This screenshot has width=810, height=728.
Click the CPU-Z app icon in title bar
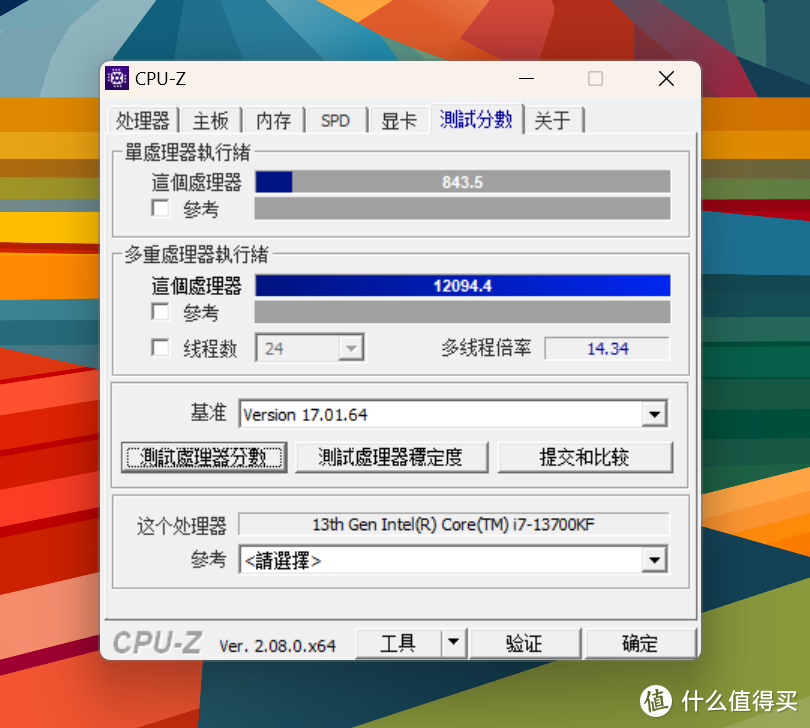[117, 79]
